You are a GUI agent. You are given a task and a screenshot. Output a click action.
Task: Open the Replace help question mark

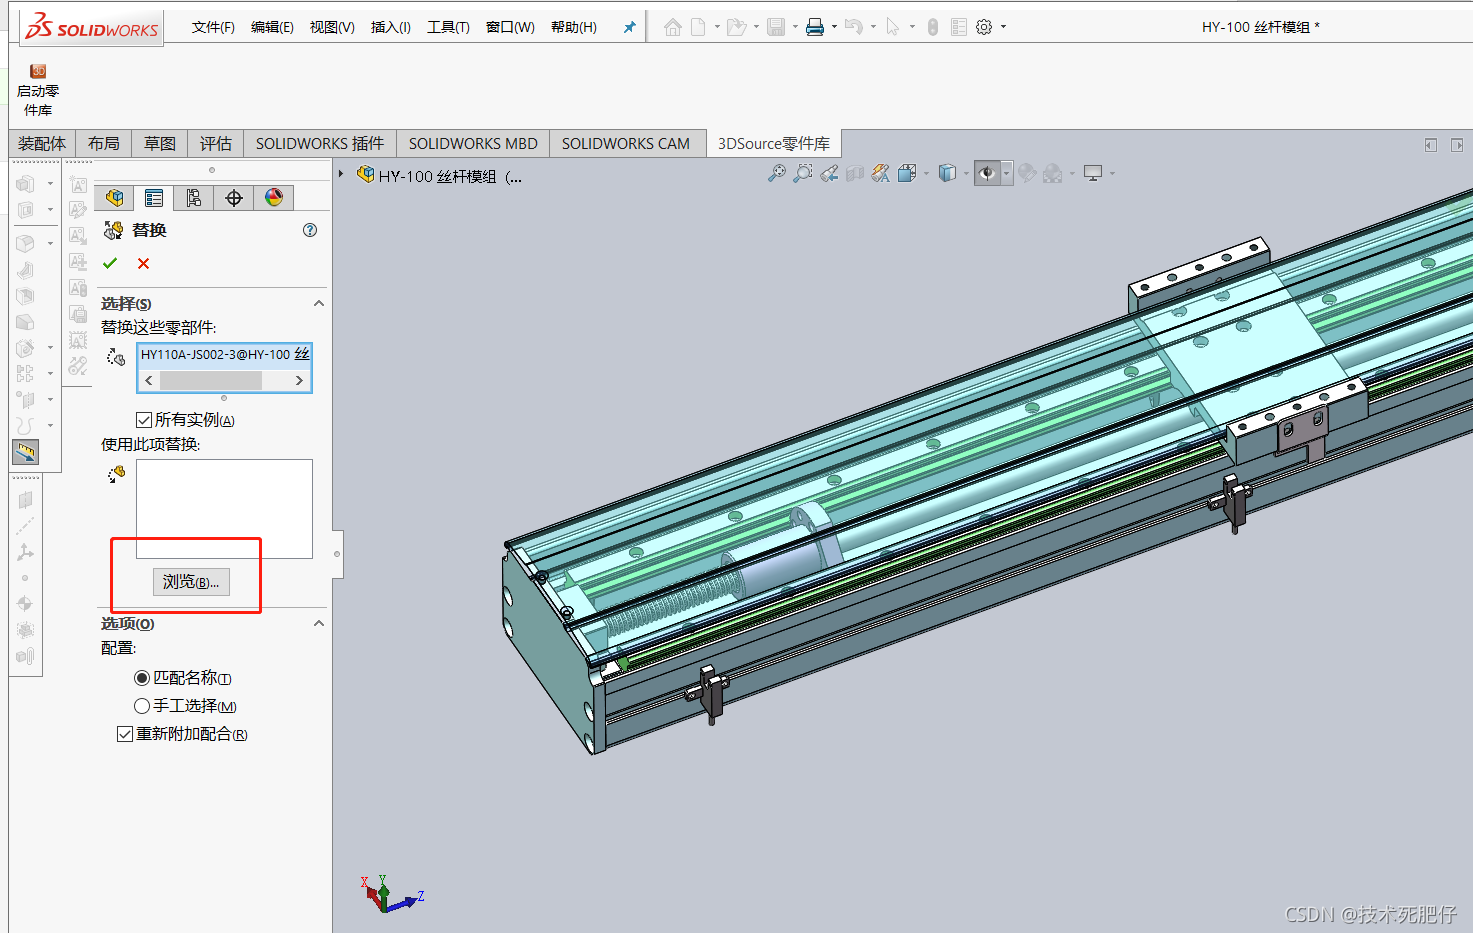[310, 230]
